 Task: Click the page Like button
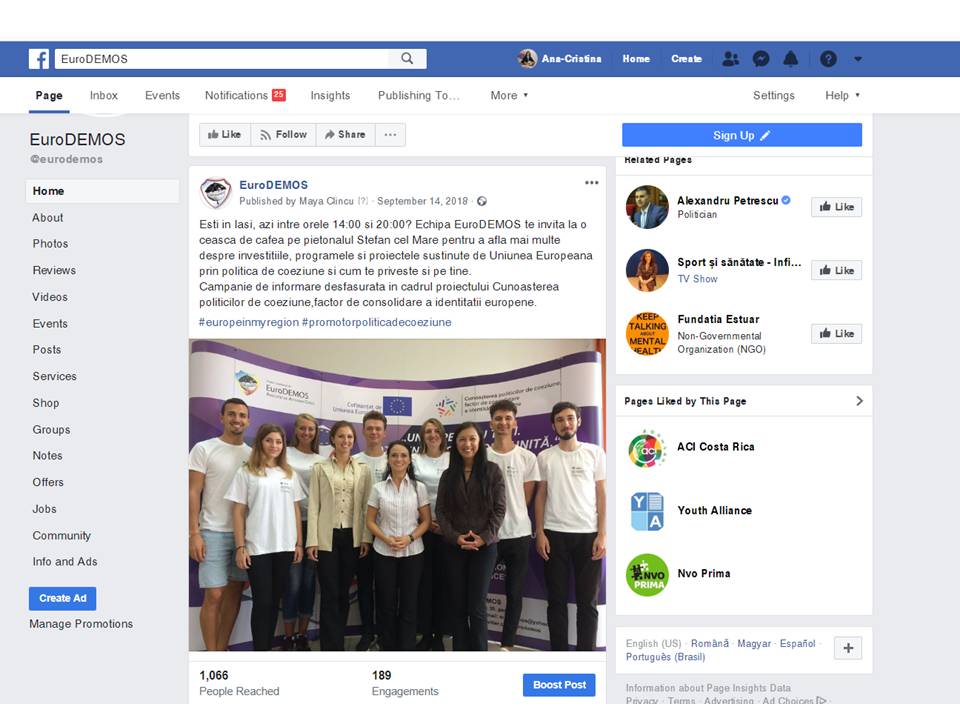coord(225,135)
